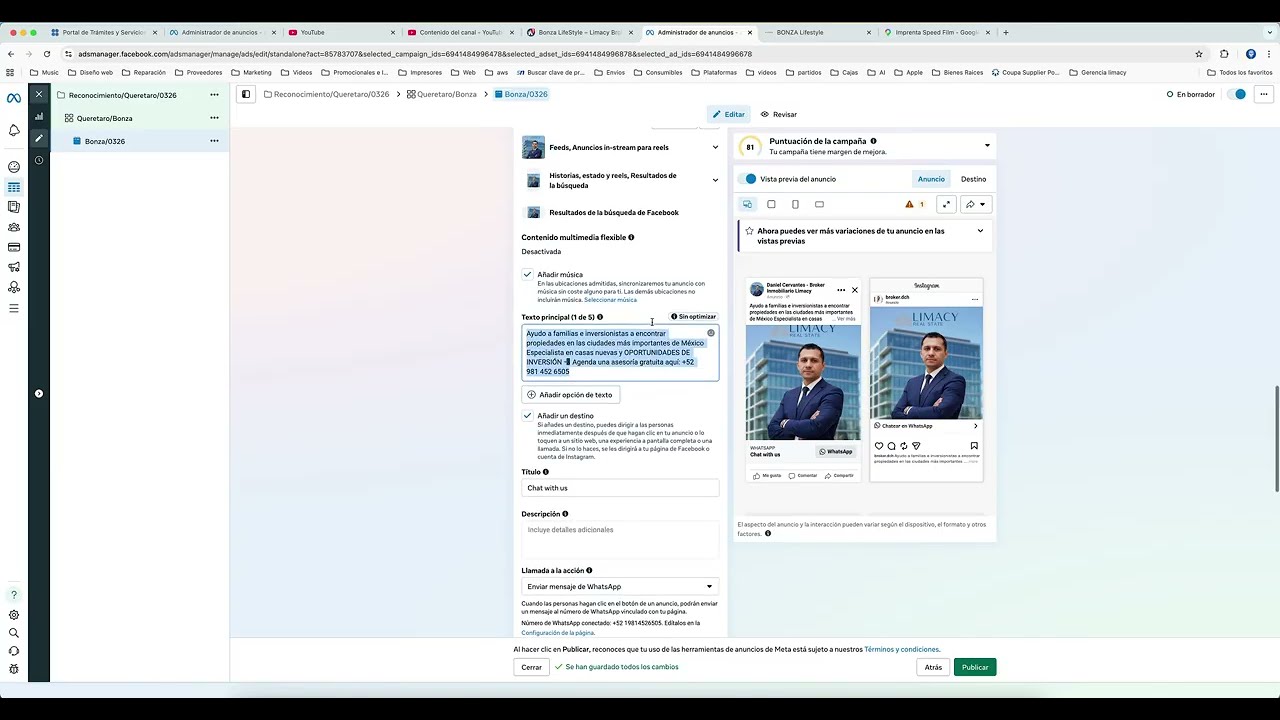Select the pencil edit mode icon
1280x720 pixels.
coord(39,138)
